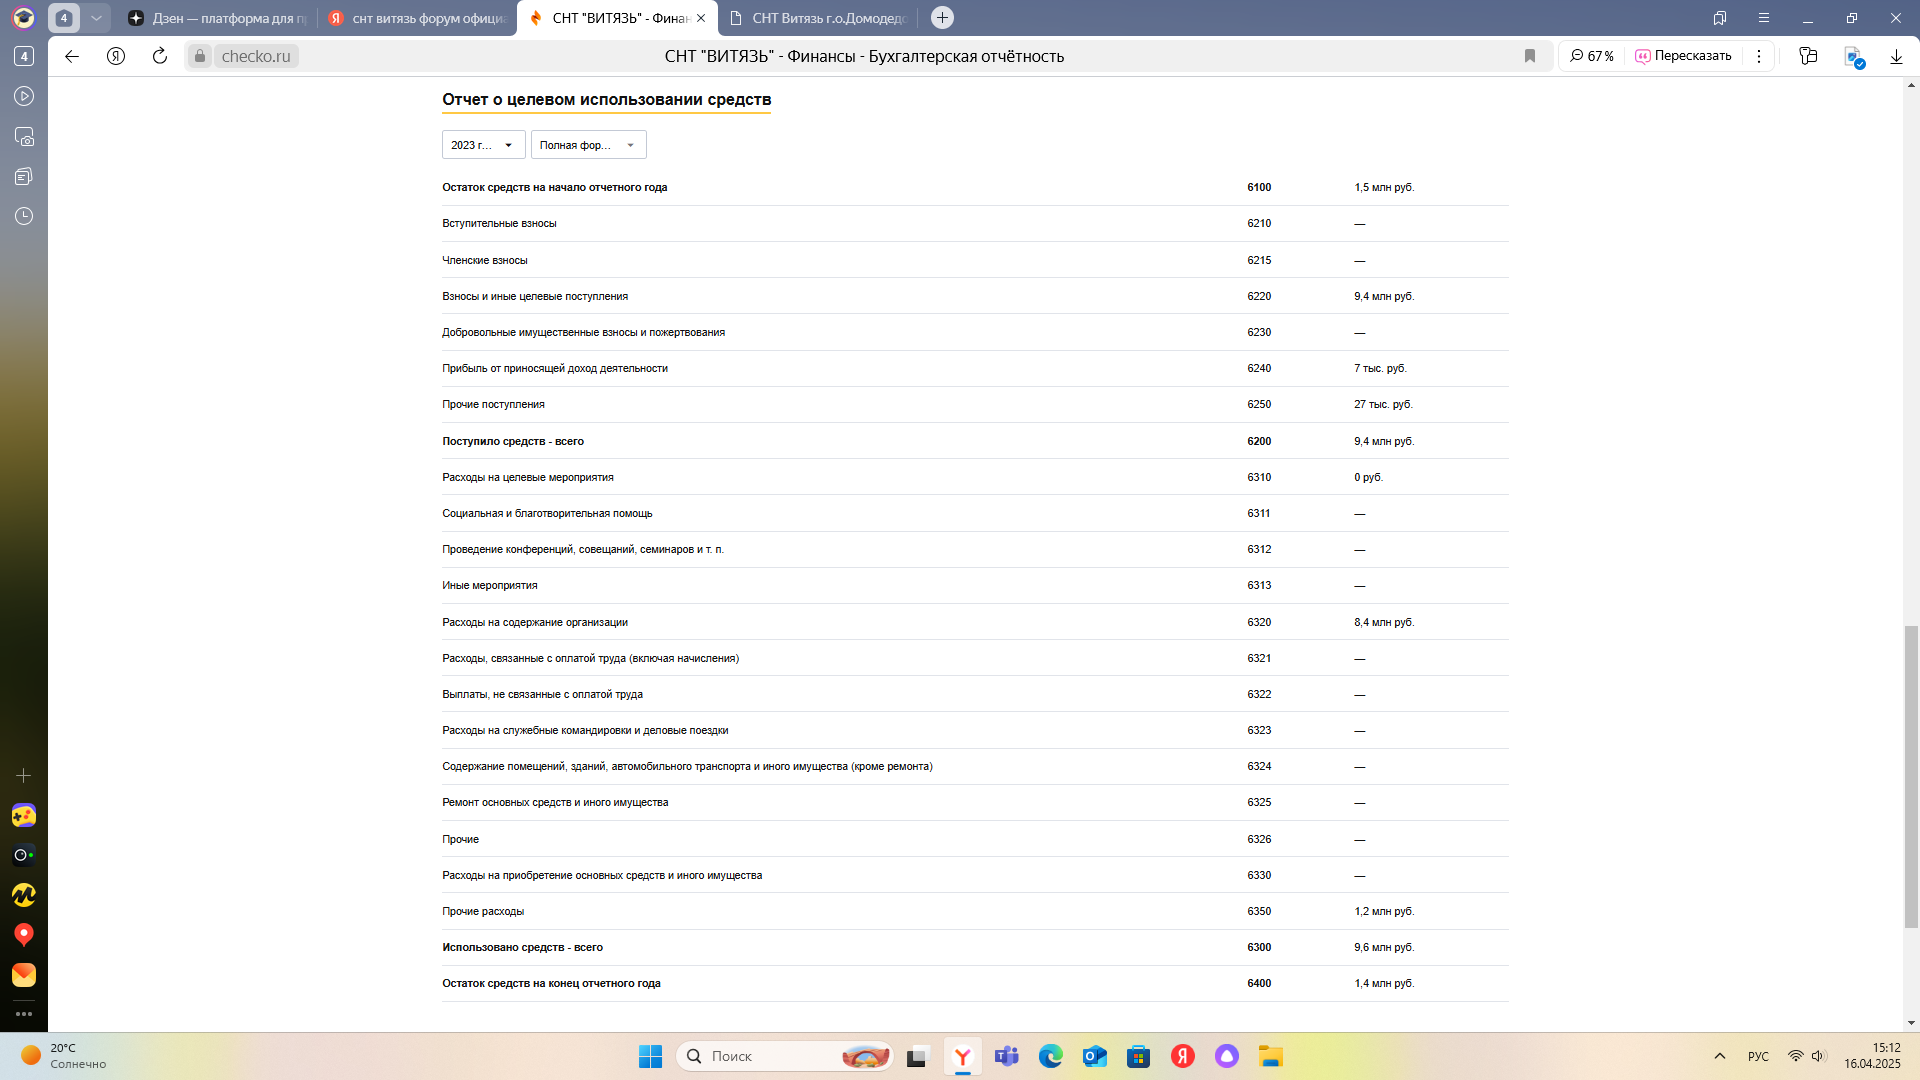The image size is (1920, 1080).
Task: Open the 2023 year dropdown
Action: pyautogui.click(x=483, y=145)
